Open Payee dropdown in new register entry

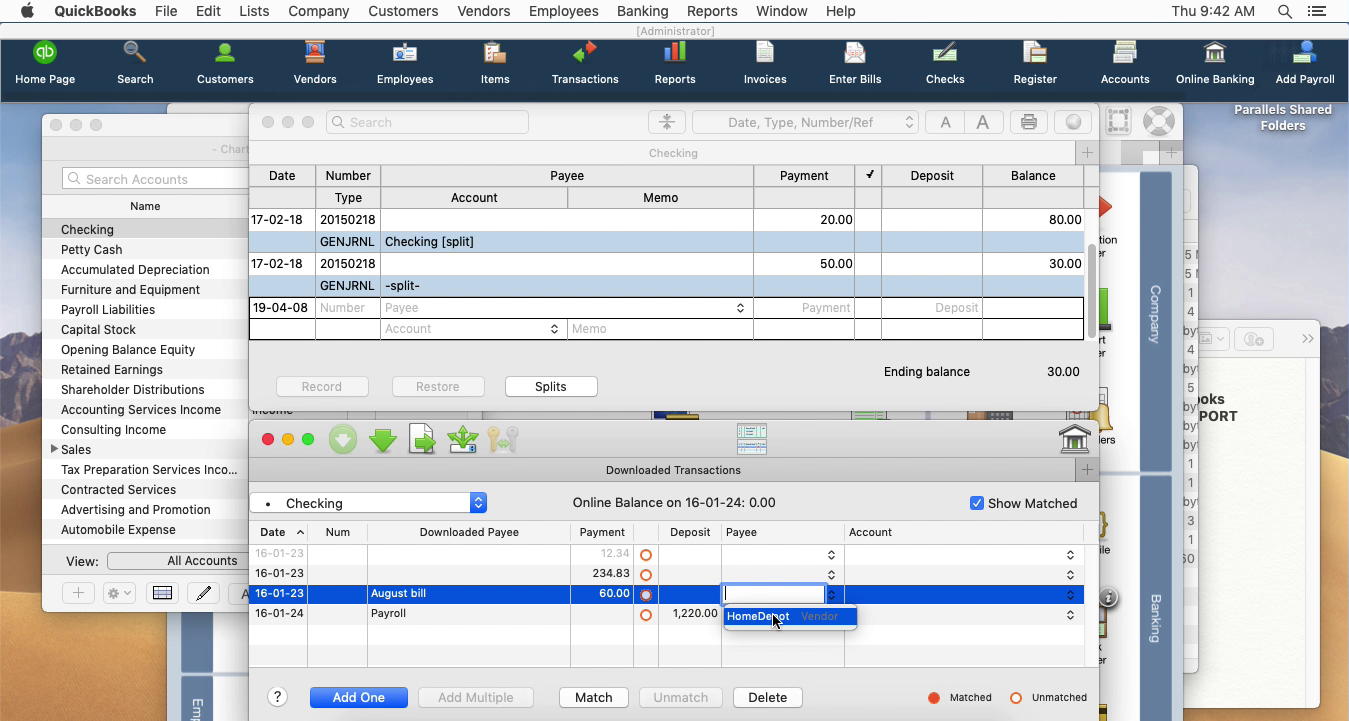741,308
